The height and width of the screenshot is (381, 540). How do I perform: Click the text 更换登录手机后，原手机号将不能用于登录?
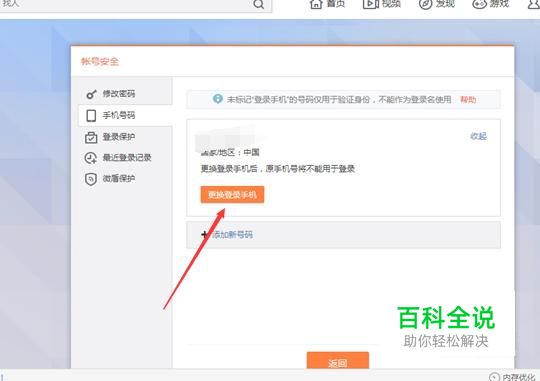point(278,169)
